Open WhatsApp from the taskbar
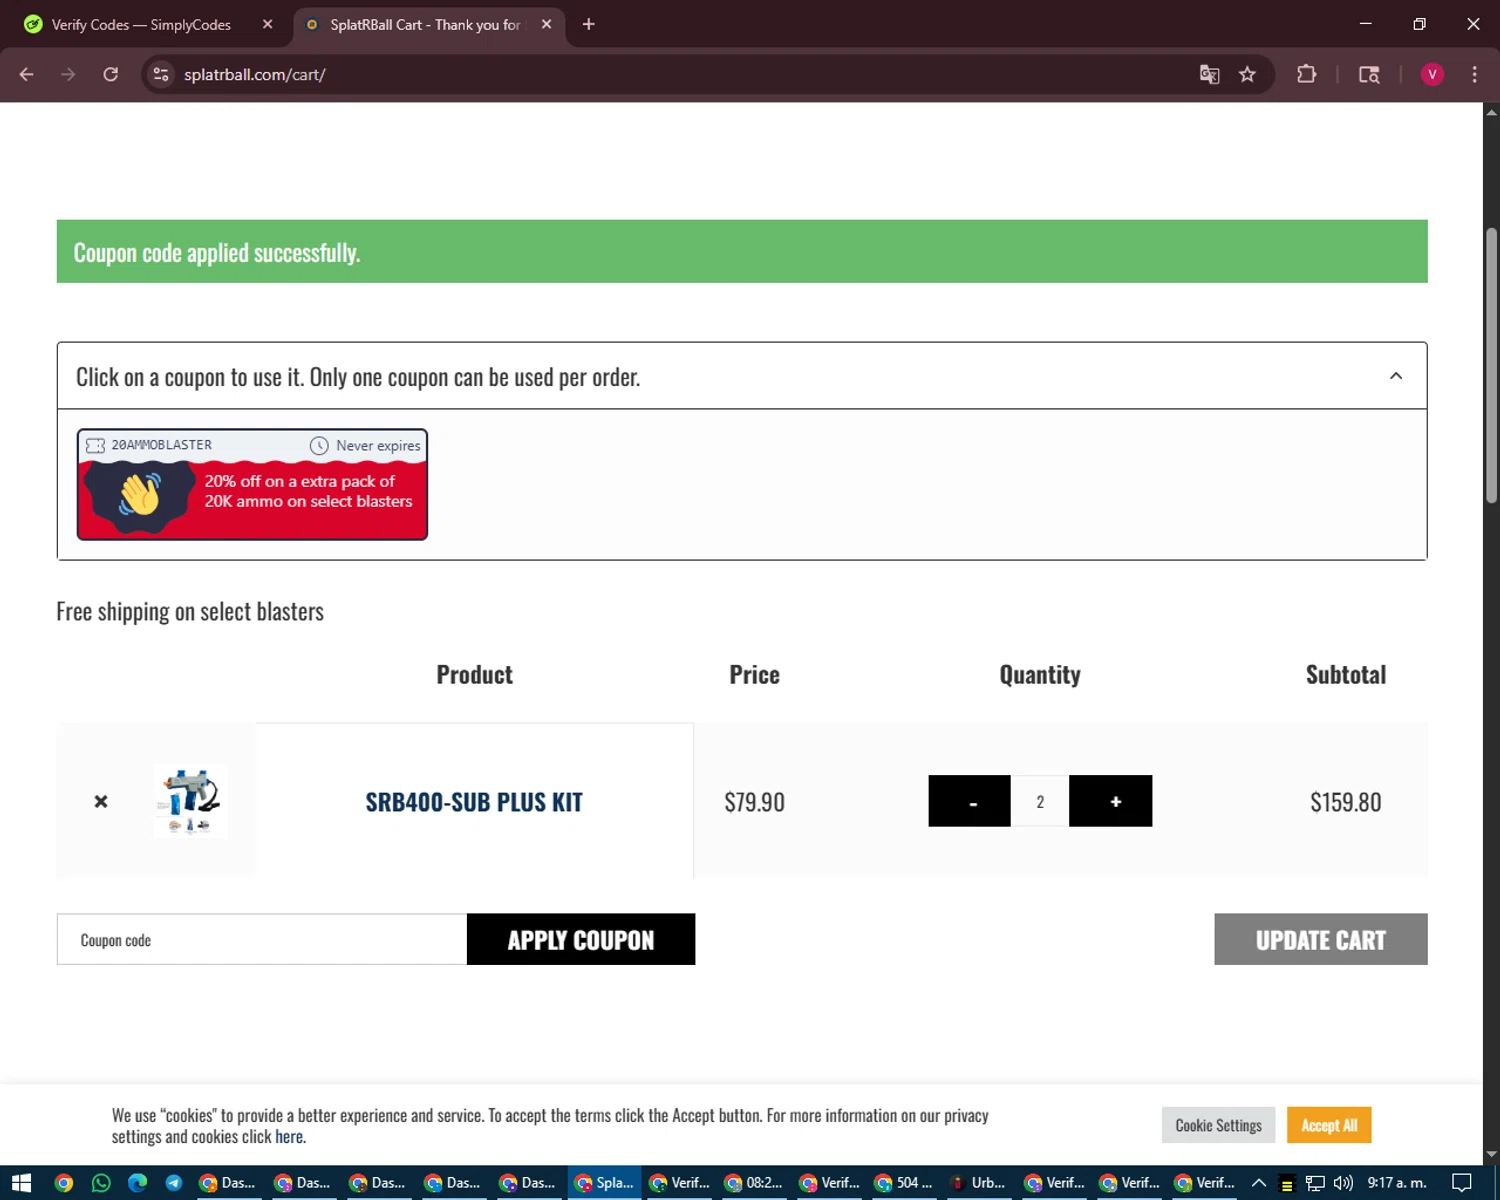The height and width of the screenshot is (1200, 1500). 101,1183
